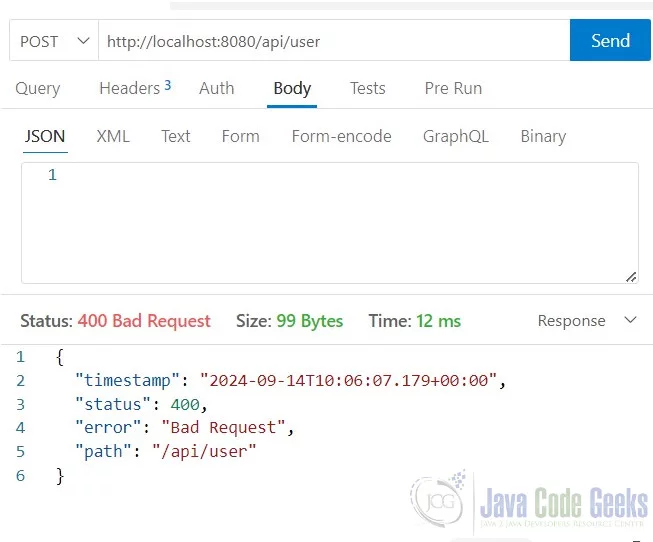
Task: Click inside the JSON body editor
Action: [330, 223]
